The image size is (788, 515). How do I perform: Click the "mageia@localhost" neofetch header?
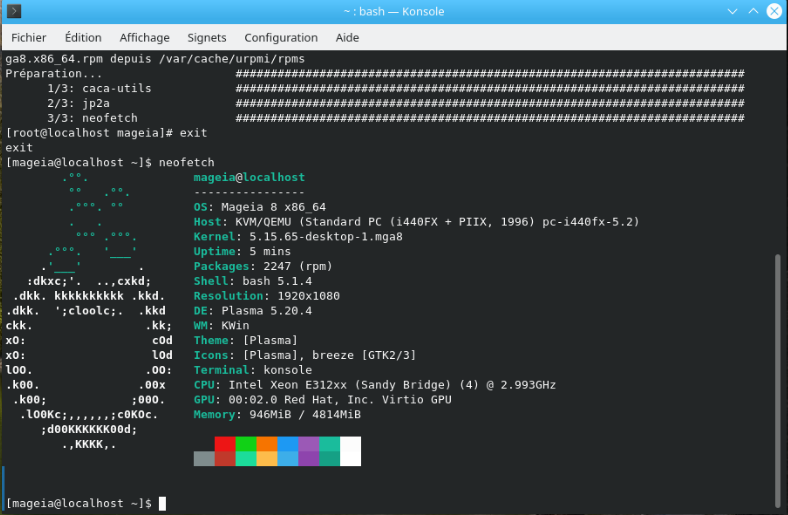click(249, 177)
